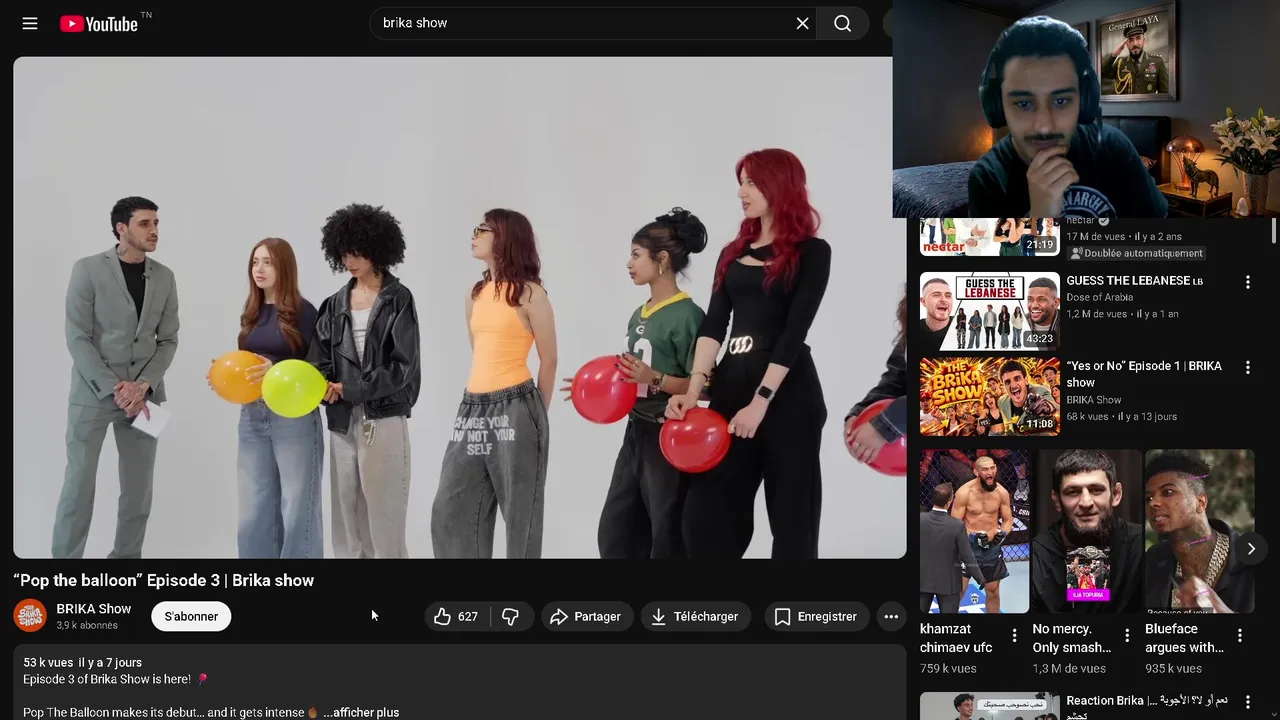1280x720 pixels.
Task: Open the khamzat chimaev ufc short
Action: (975, 531)
